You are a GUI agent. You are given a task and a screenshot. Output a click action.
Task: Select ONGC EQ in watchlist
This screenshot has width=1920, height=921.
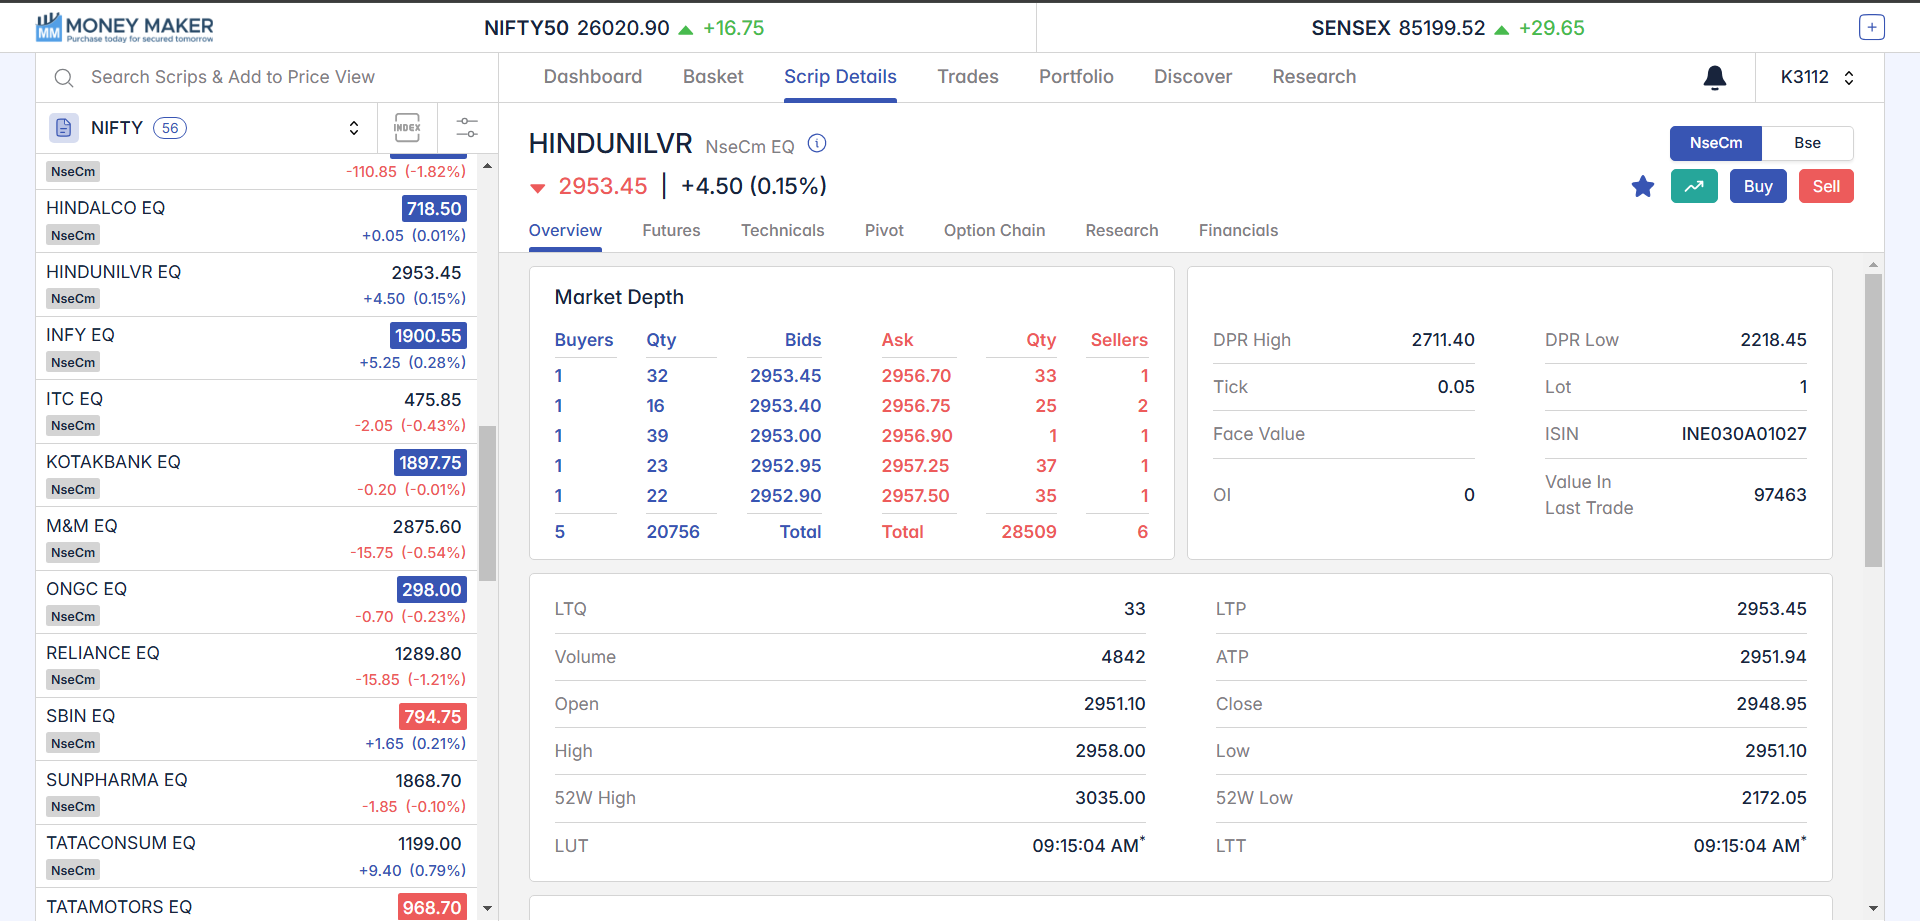256,602
